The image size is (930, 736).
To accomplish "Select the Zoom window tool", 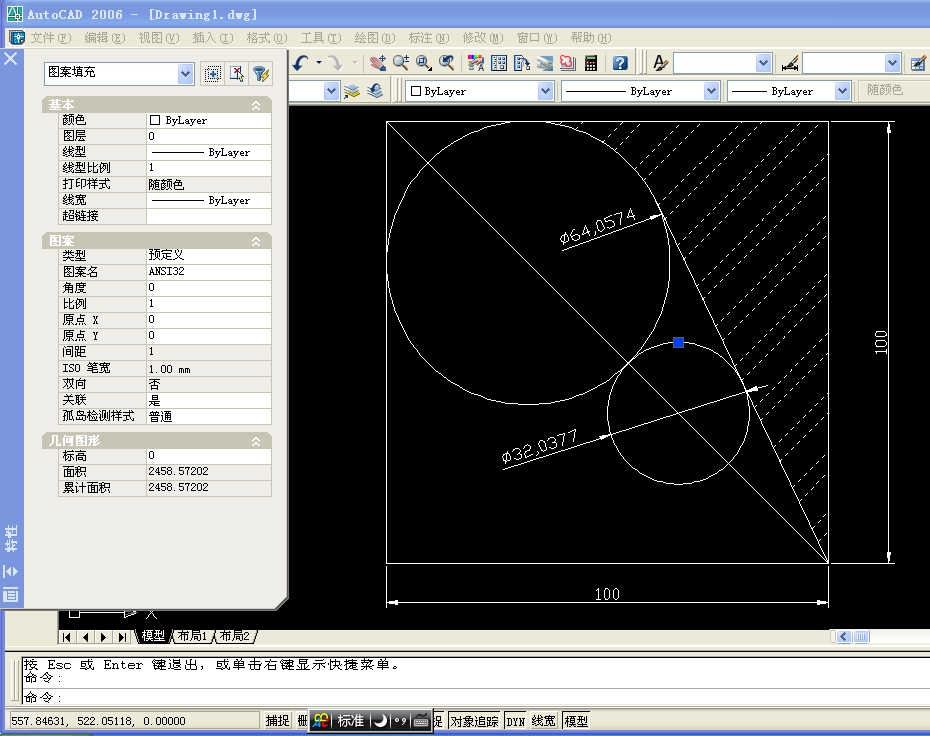I will click(423, 62).
